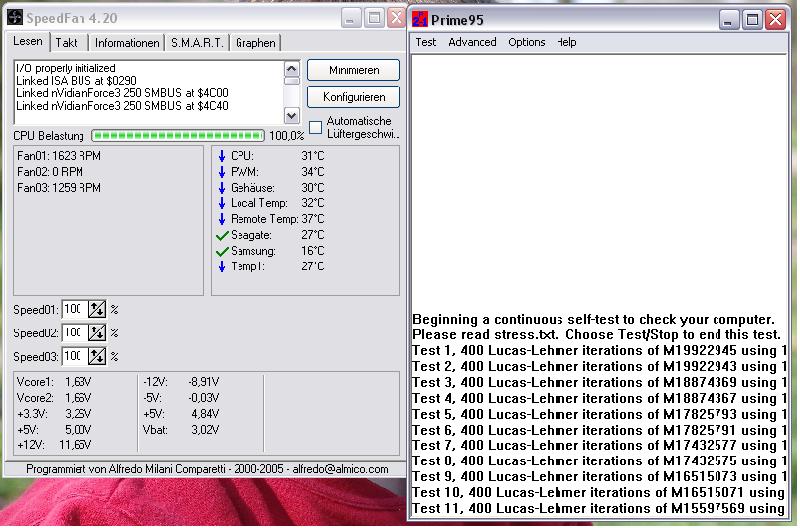
Task: Click the Remote Temp arrow icon
Action: (222, 219)
